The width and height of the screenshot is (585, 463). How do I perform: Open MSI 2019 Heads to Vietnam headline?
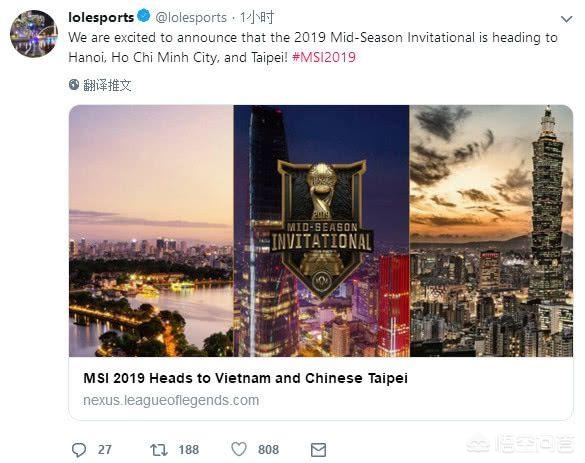(245, 378)
